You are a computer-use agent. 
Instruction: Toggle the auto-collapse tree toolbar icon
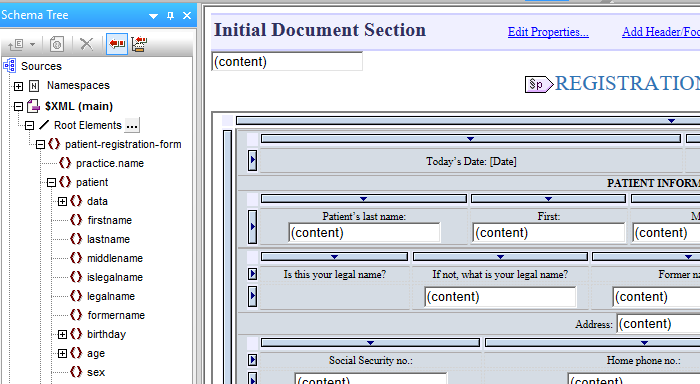(x=139, y=44)
